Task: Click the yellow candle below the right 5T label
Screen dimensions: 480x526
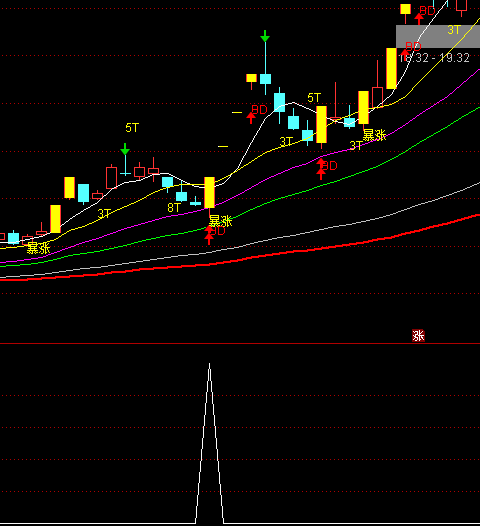Action: [x=321, y=124]
